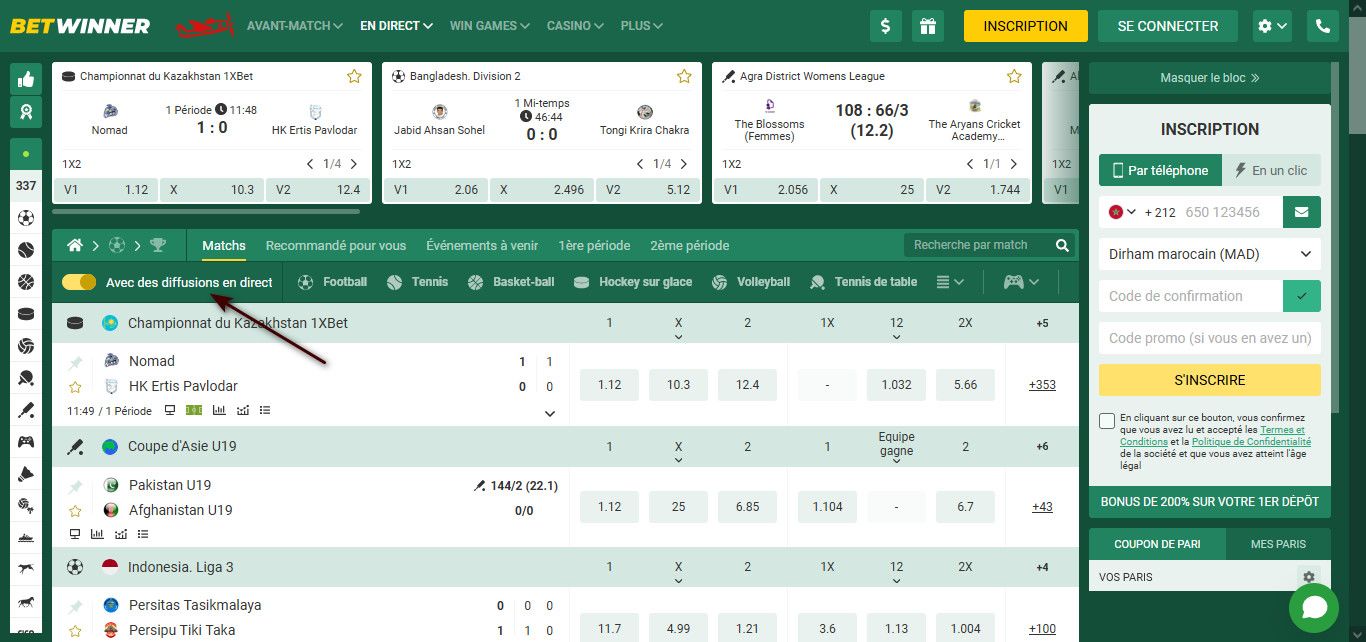Screen dimensions: 1366x642
Task: Click the dollar sign payments icon
Action: pyautogui.click(x=885, y=26)
